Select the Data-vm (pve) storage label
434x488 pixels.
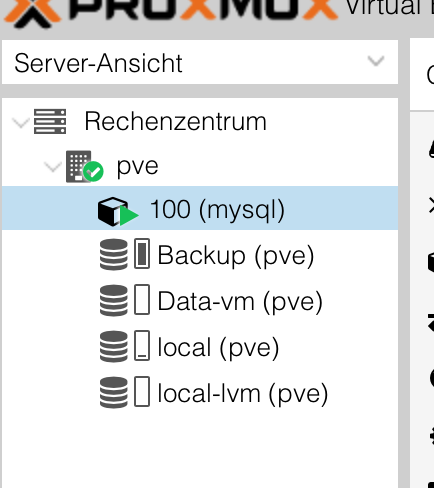point(240,302)
